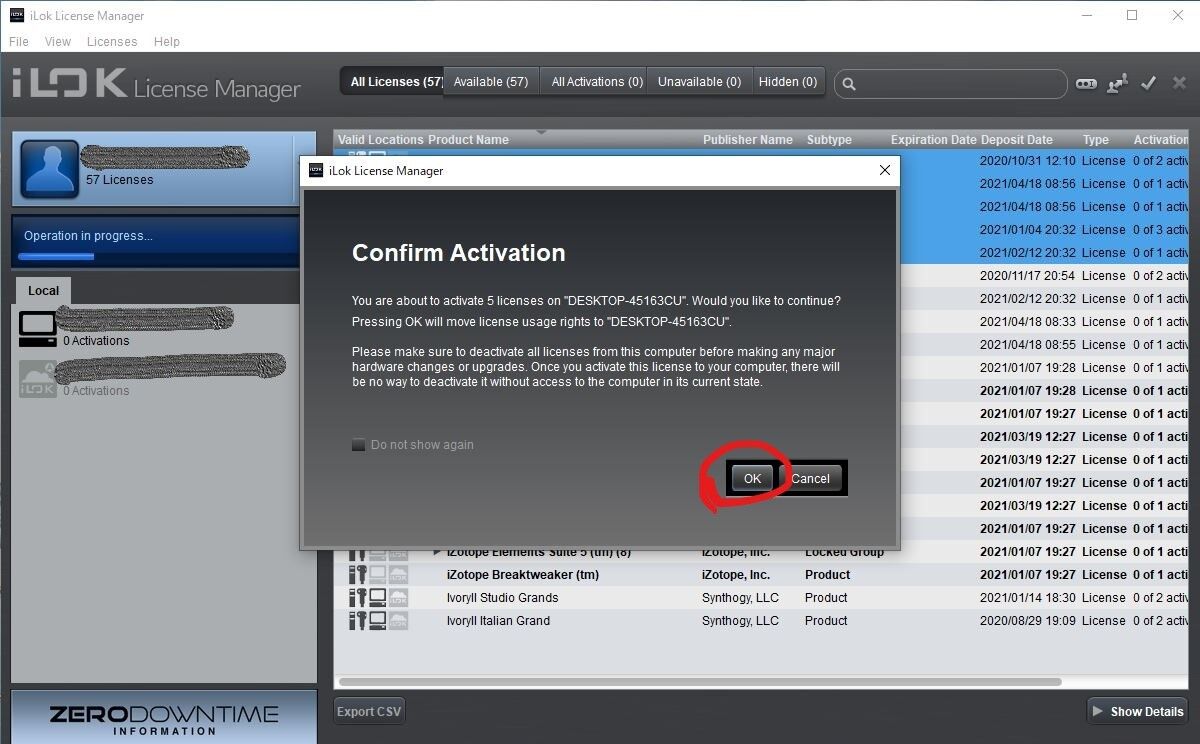Sort by Expiration Date column header
Viewport: 1200px width, 744px height.
click(x=933, y=140)
